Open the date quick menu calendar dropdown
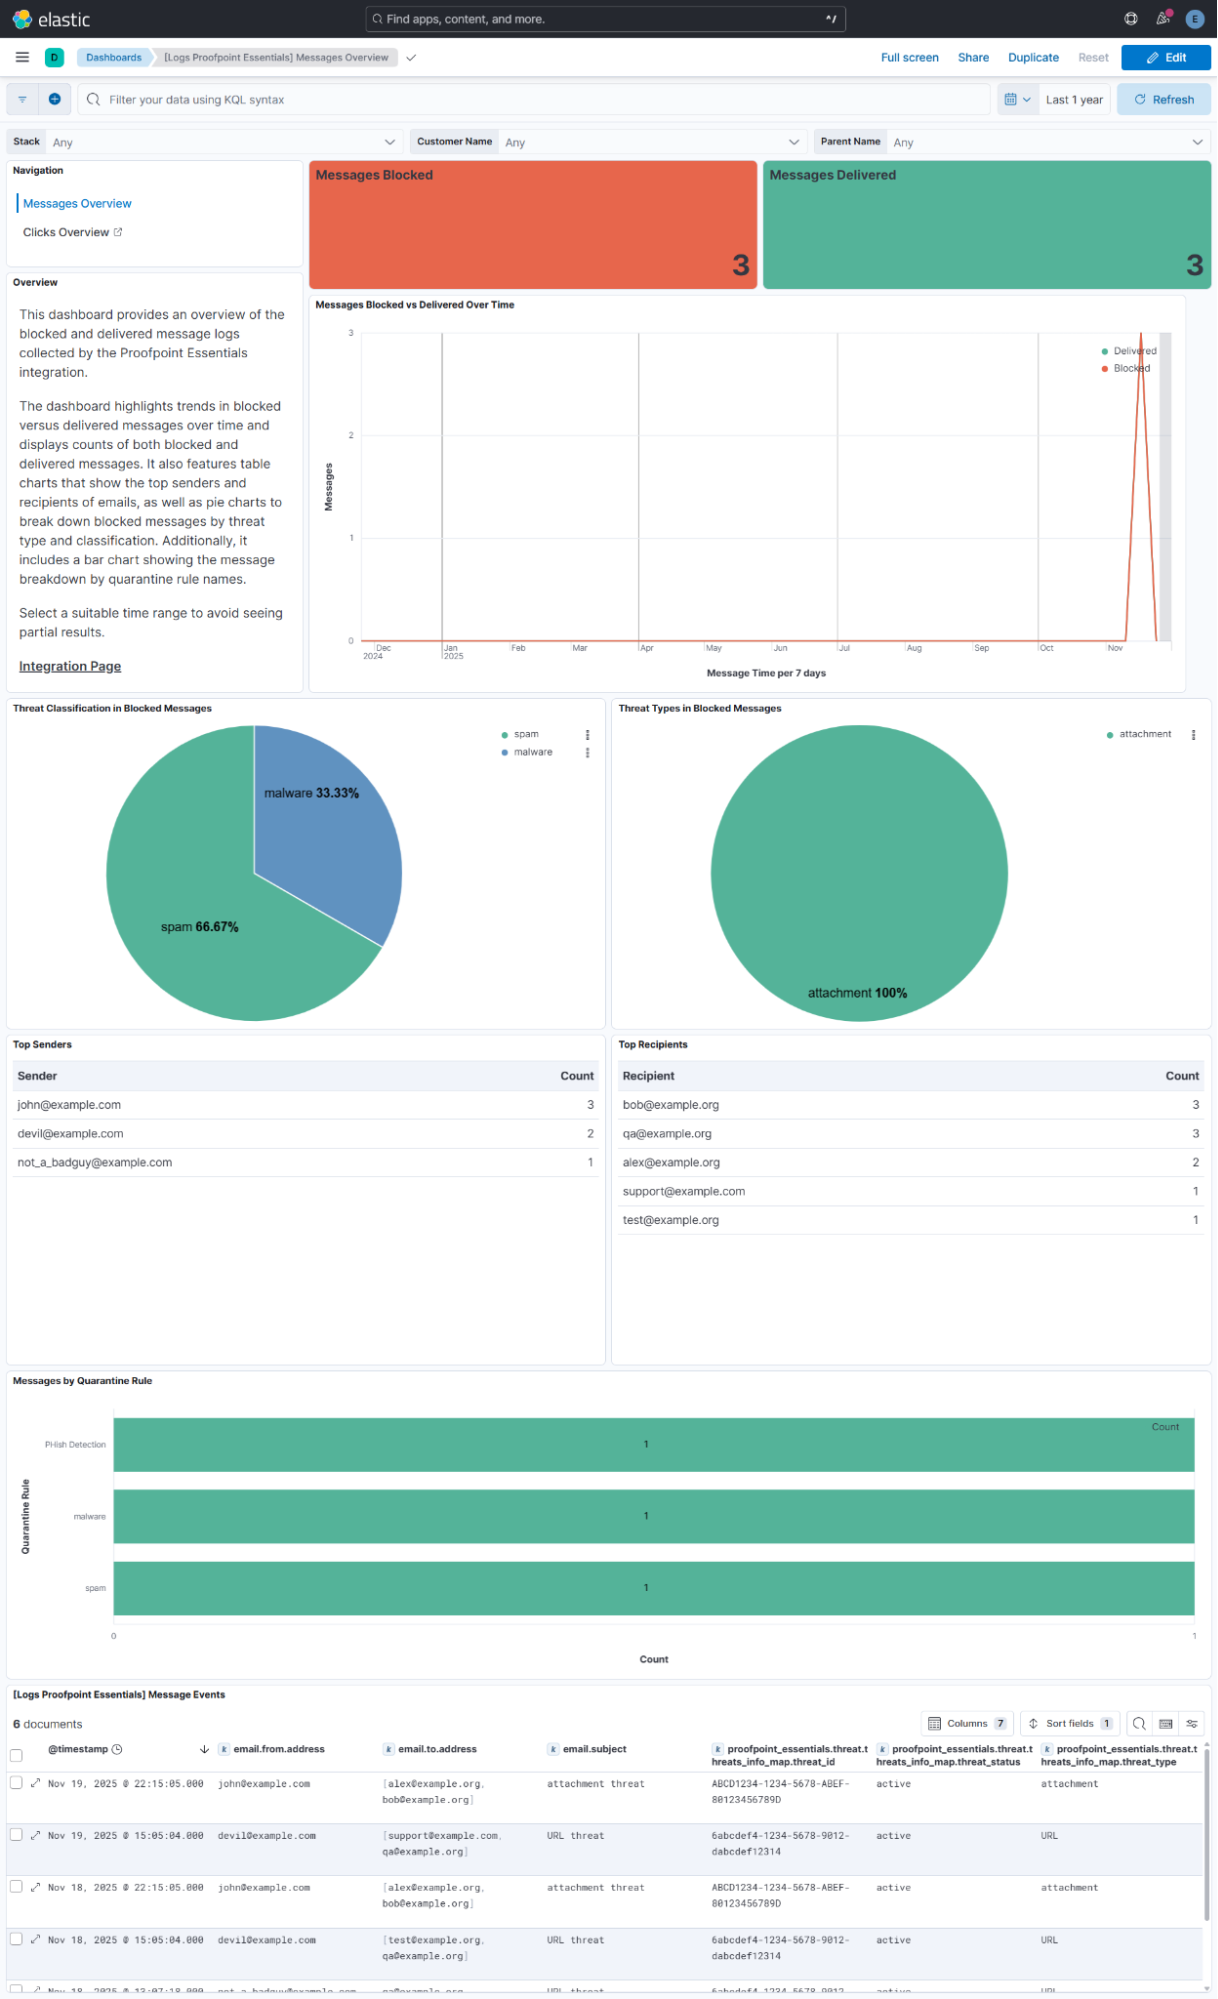 coord(1017,99)
